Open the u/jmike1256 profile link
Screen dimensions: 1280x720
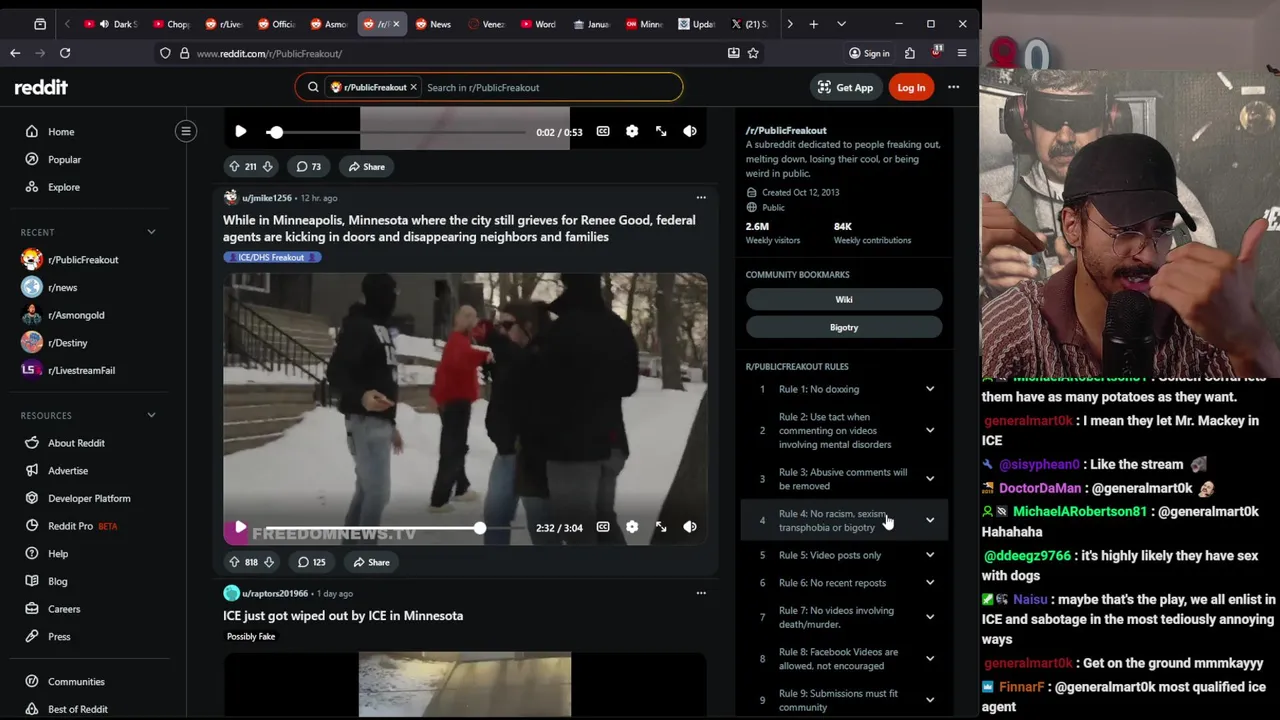(267, 198)
